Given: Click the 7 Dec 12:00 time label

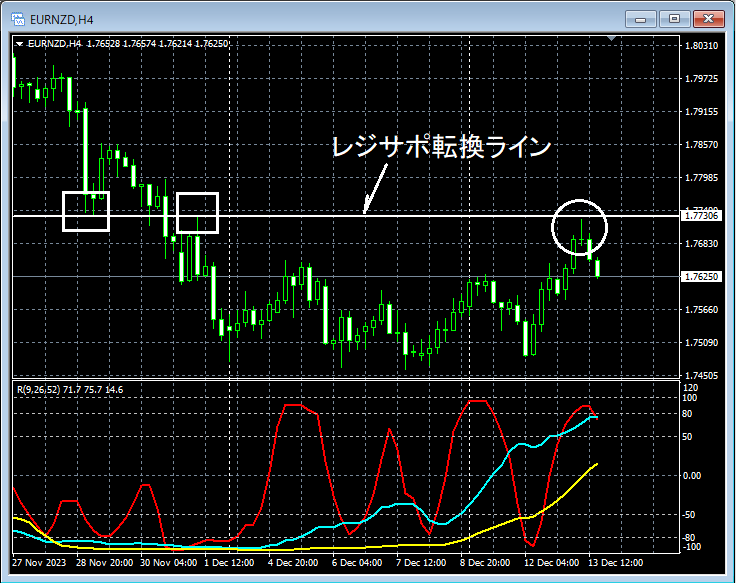Looking at the screenshot, I should (x=421, y=563).
